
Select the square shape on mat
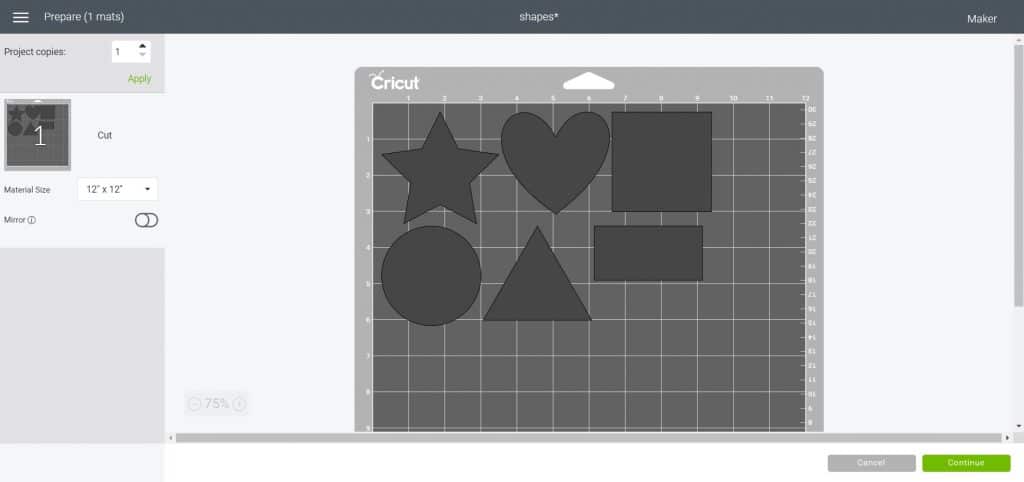[x=662, y=161]
